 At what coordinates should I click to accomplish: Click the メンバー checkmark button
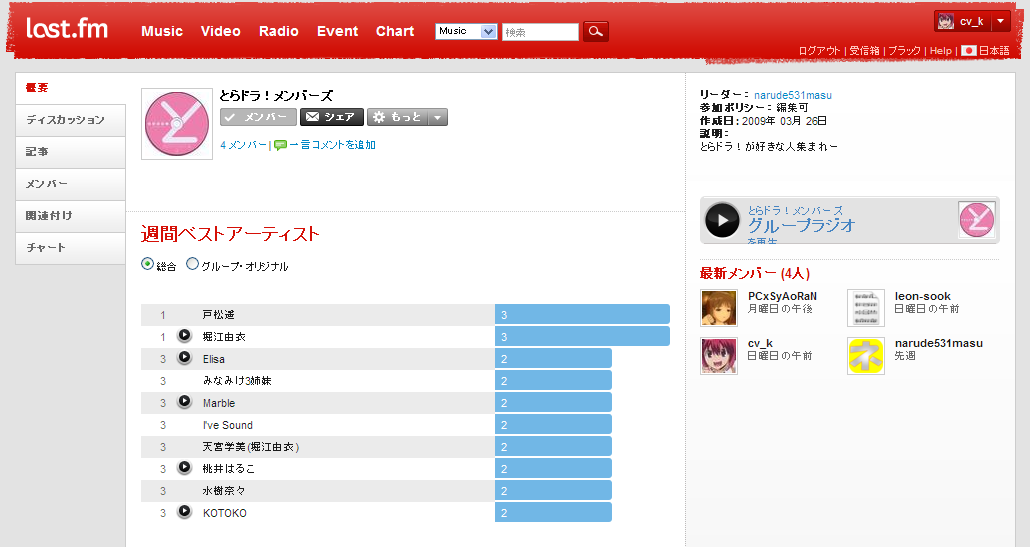258,117
